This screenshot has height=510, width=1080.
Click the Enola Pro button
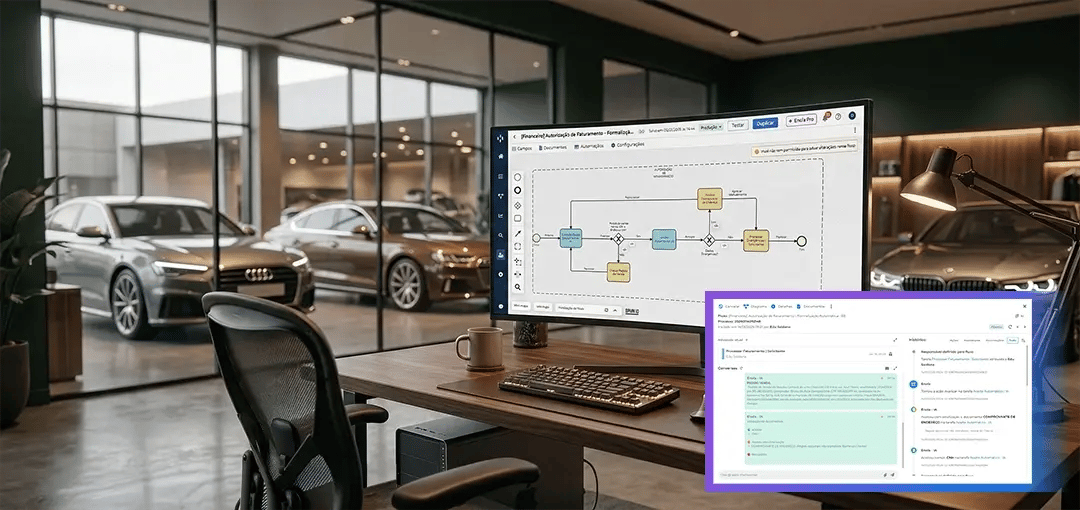(801, 121)
